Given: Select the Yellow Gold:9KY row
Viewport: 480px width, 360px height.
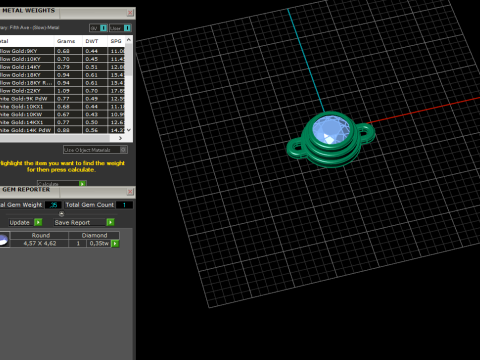Looking at the screenshot, I should click(62, 51).
